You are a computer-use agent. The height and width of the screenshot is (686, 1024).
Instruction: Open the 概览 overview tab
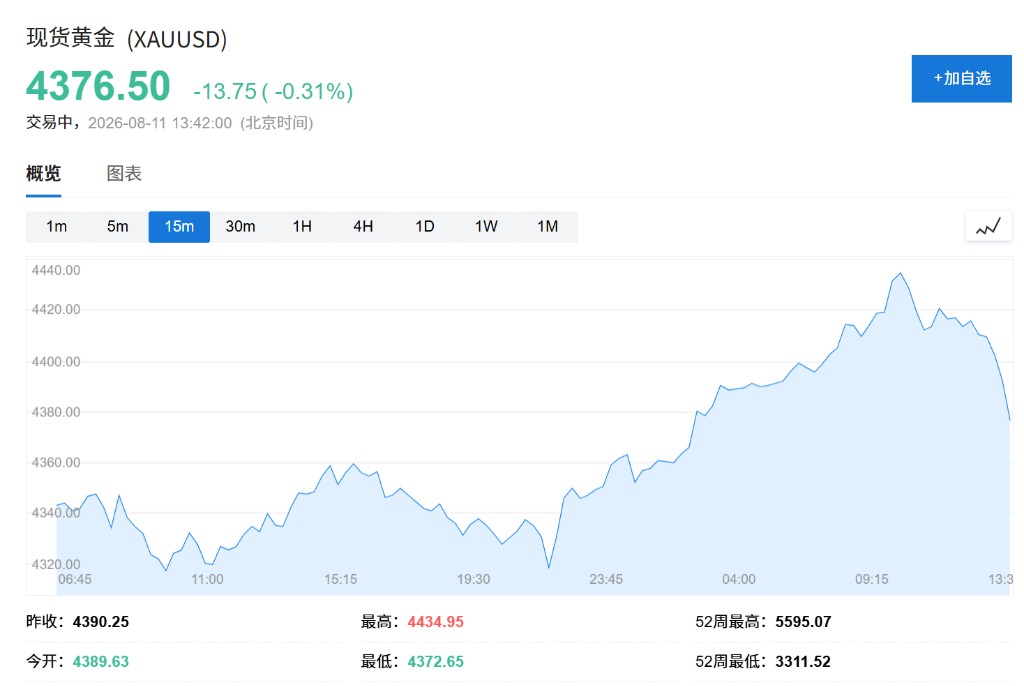pyautogui.click(x=43, y=174)
